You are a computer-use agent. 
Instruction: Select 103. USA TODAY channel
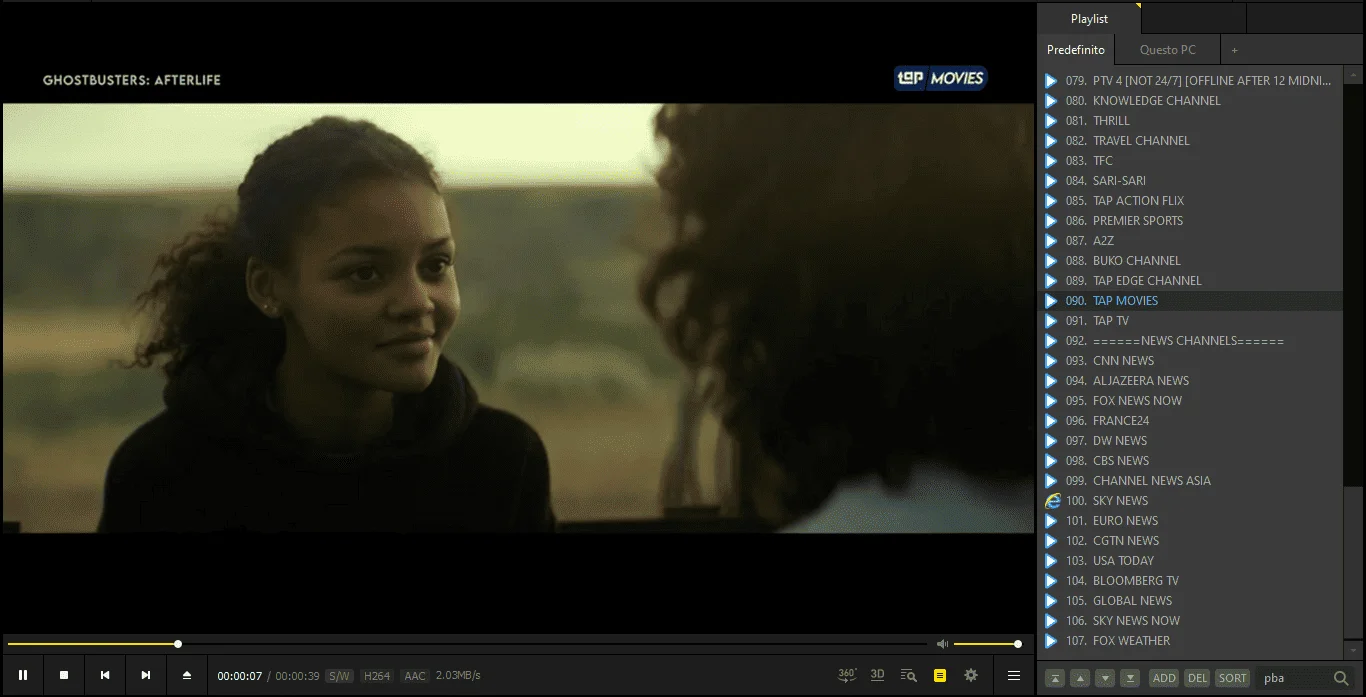(x=1190, y=561)
